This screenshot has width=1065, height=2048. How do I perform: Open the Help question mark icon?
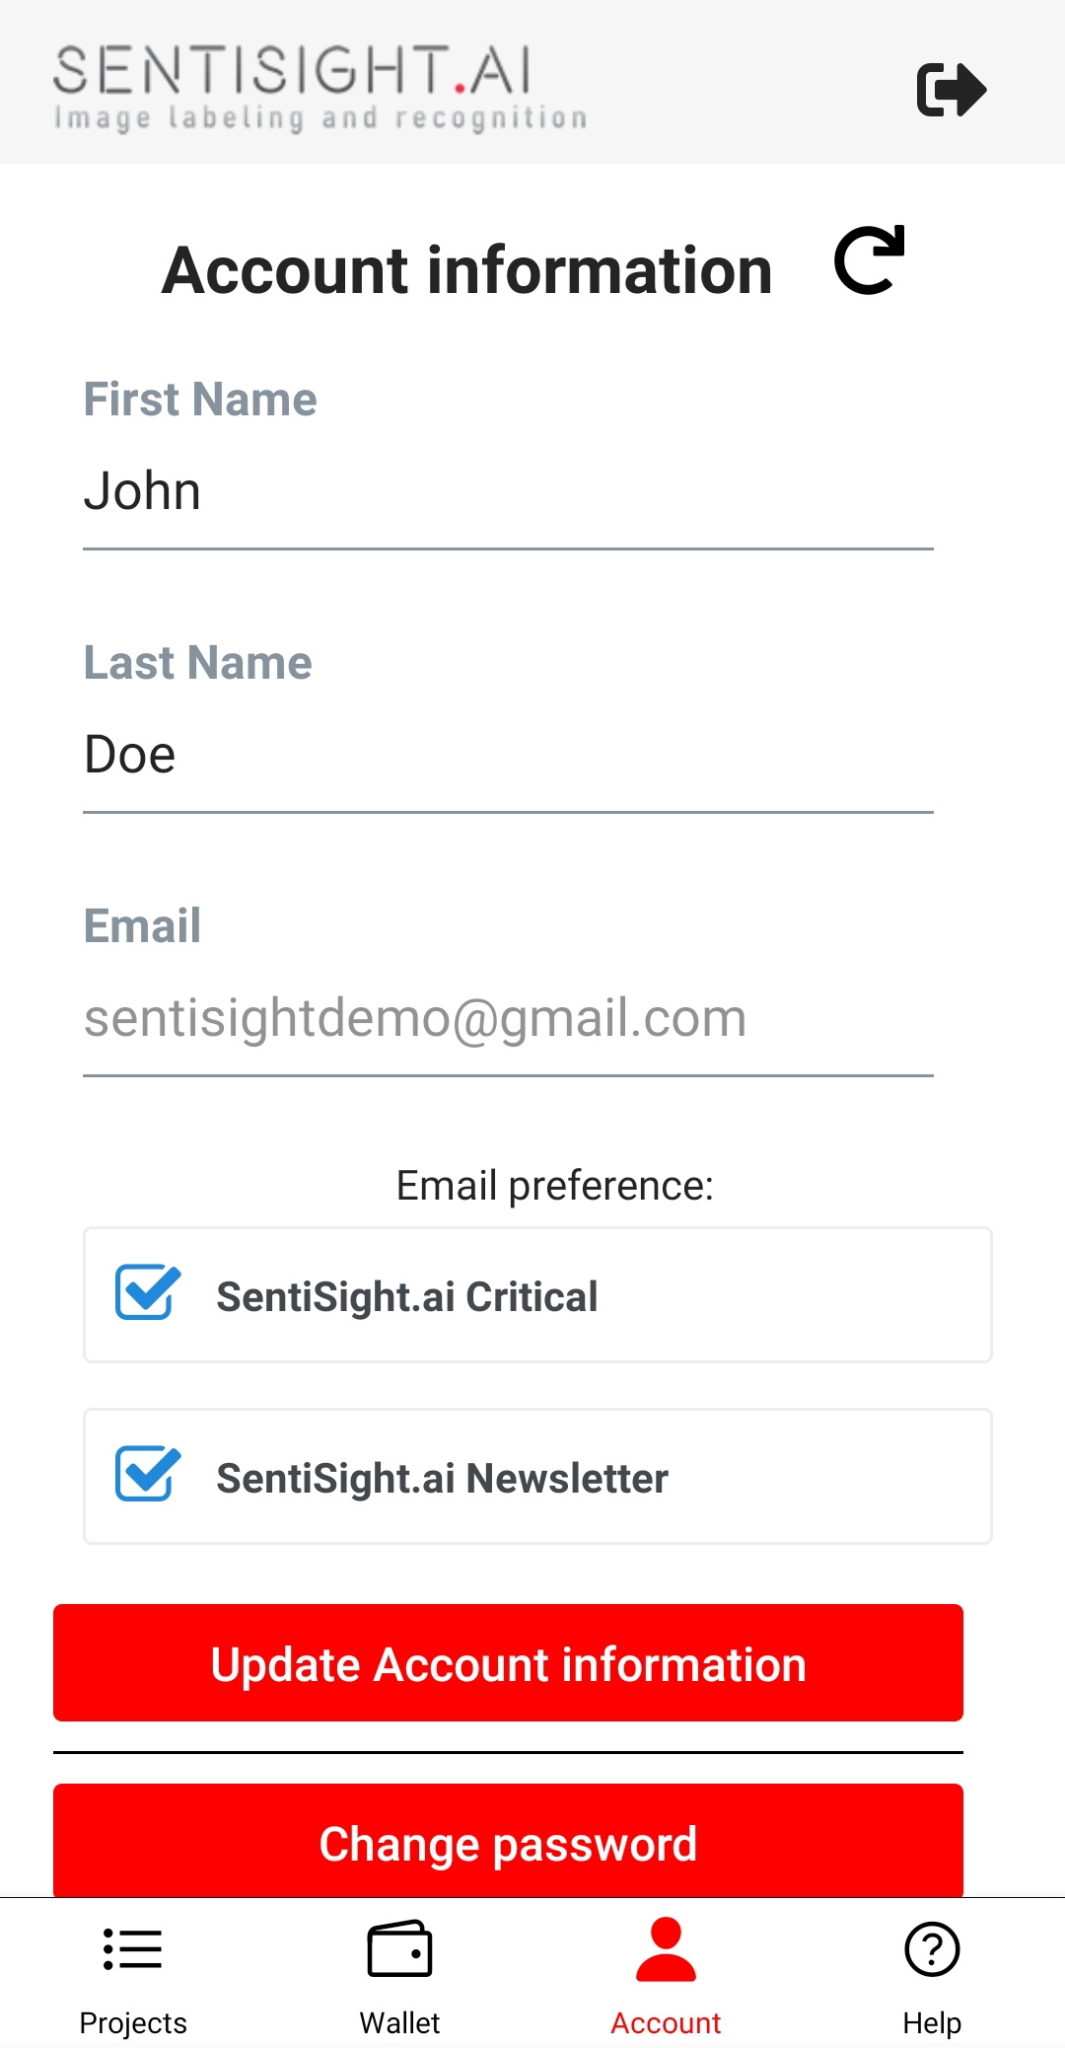932,1948
